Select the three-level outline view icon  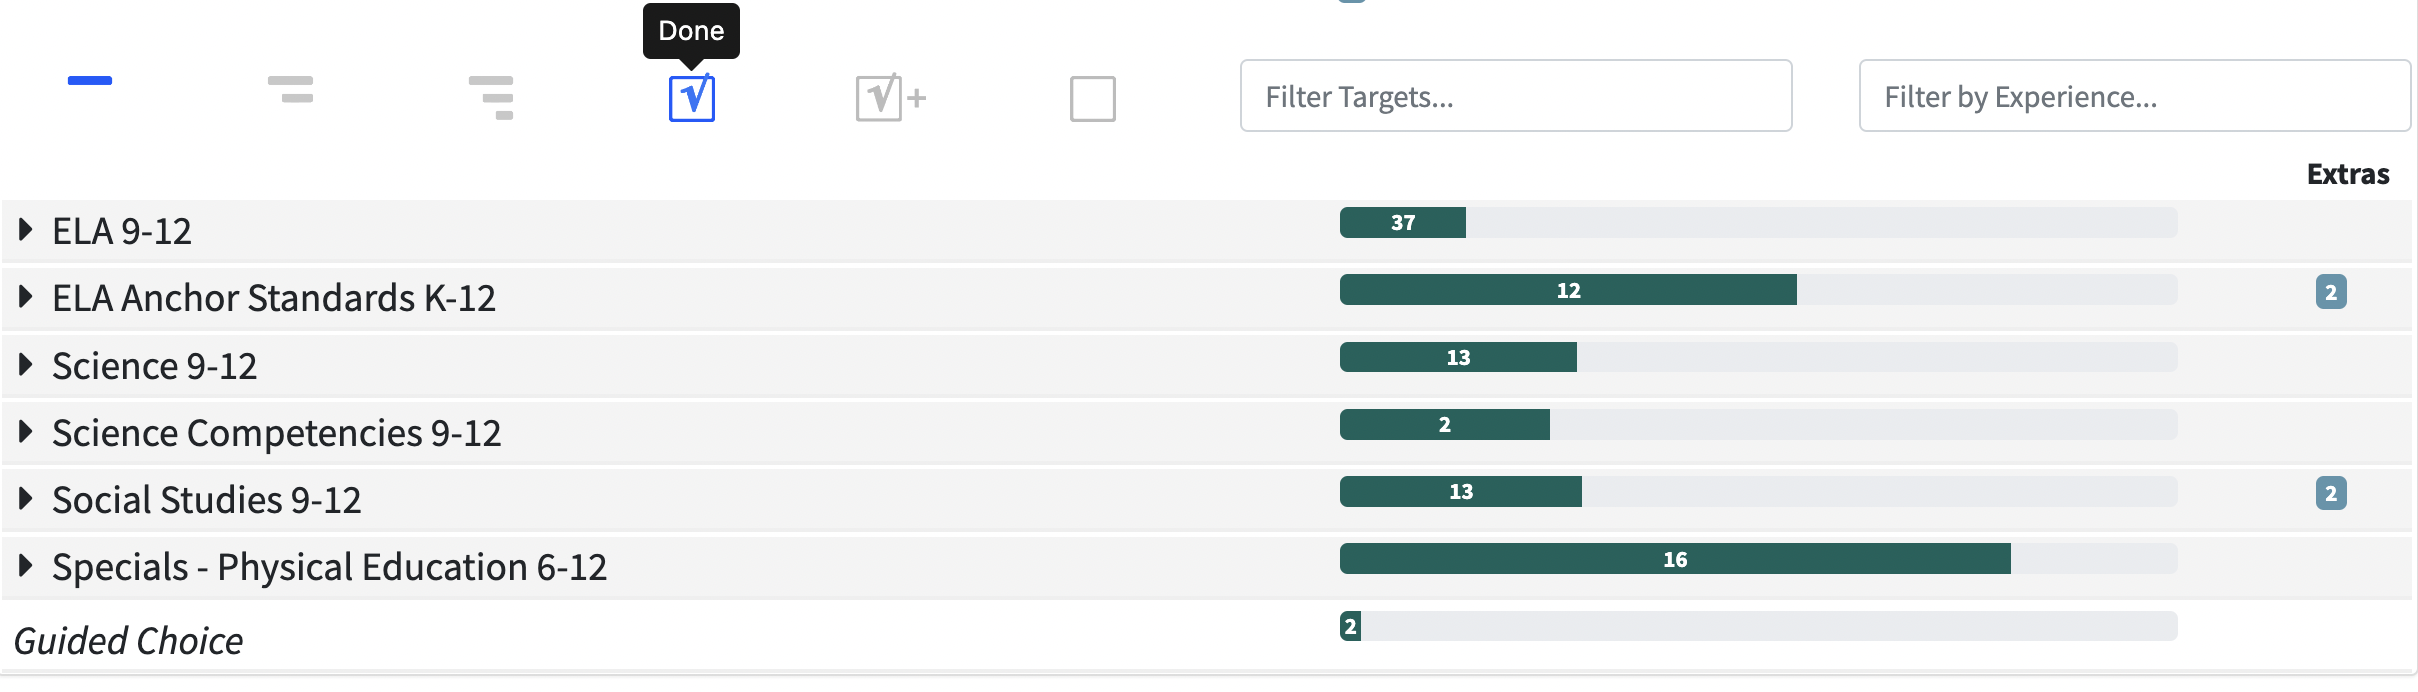tap(491, 97)
